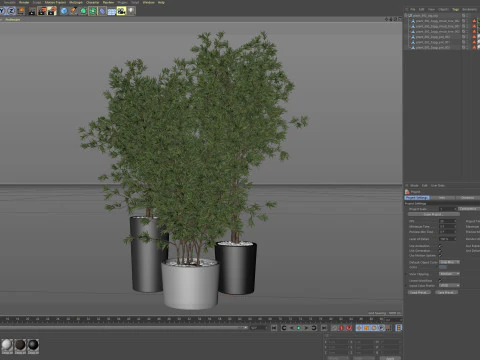The image size is (480, 360).
Task: Click green Play Forwards button
Action: coord(299,328)
